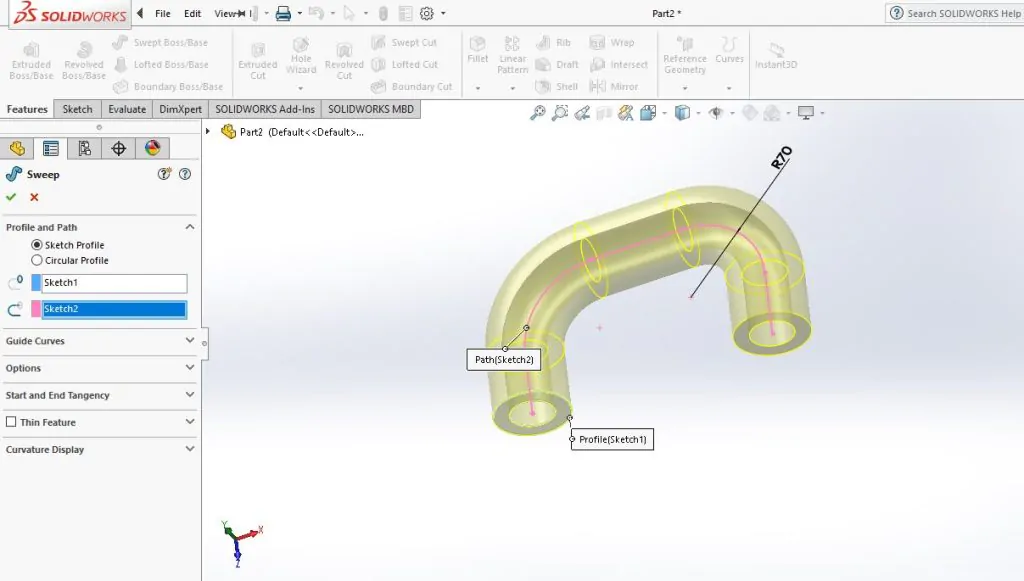Open the Linear Pattern dropdown arrow
Screen dimensions: 1024x581
[512, 87]
